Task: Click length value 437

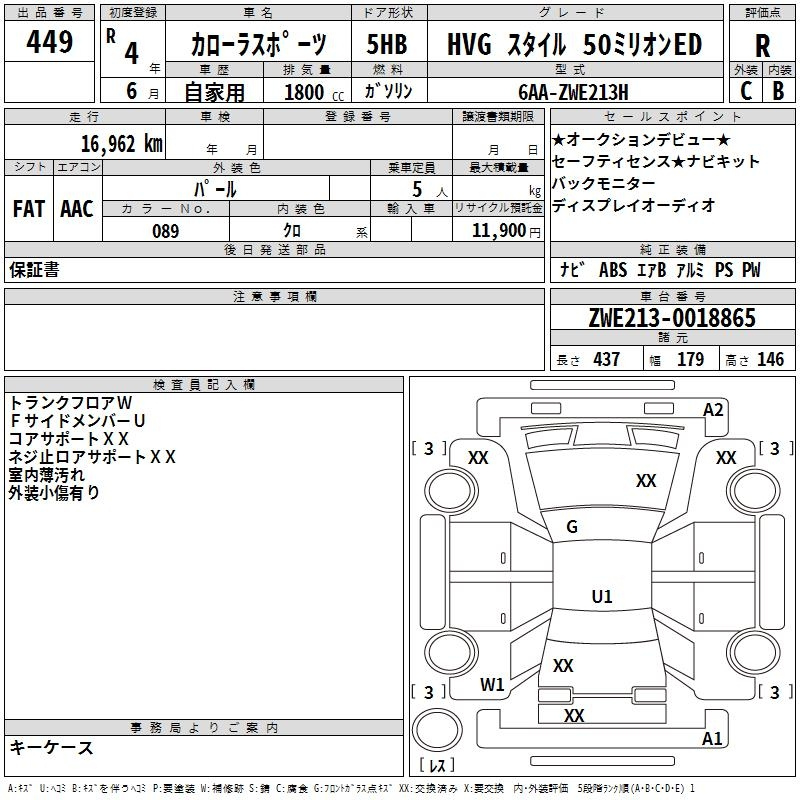Action: click(606, 359)
